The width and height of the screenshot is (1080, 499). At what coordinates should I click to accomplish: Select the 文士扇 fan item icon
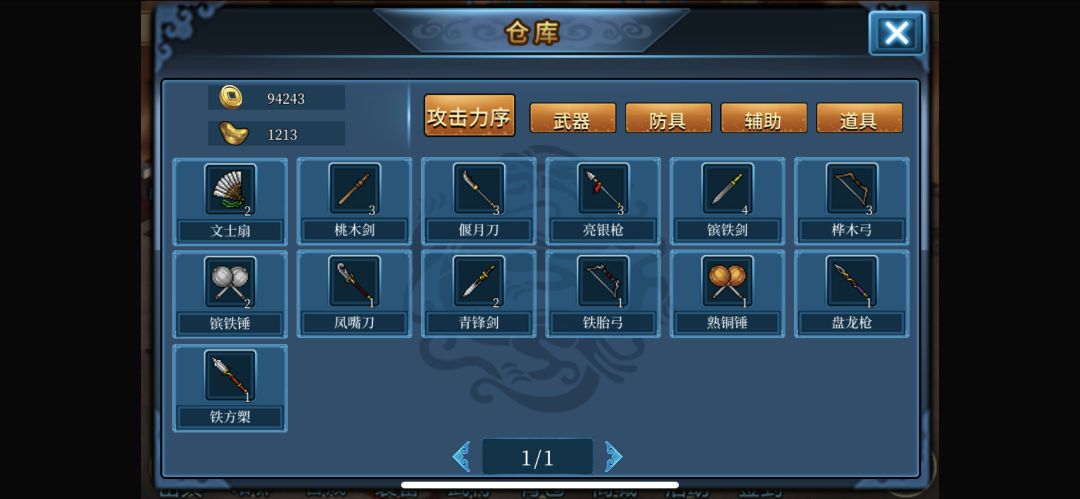click(230, 189)
